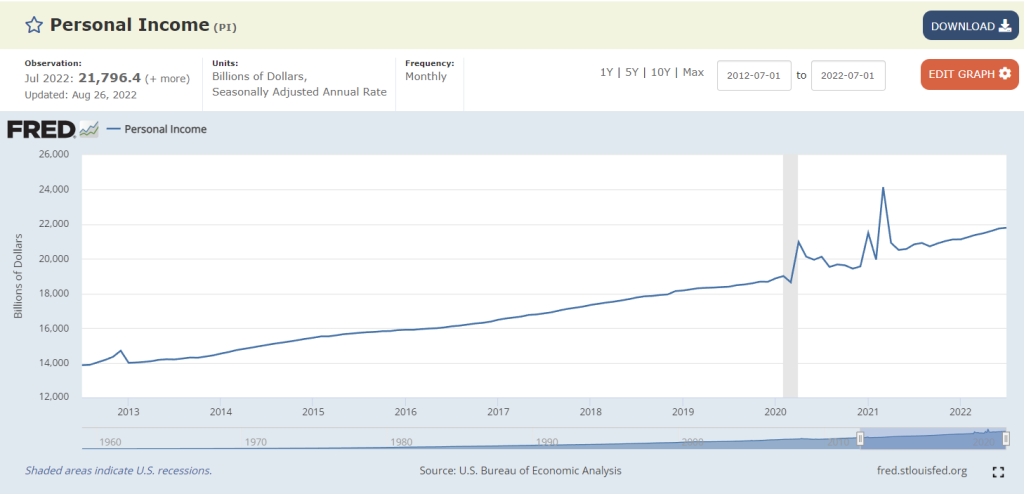Screen dimensions: 1024x494
Task: Select the Max range link
Action: pyautogui.click(x=693, y=72)
